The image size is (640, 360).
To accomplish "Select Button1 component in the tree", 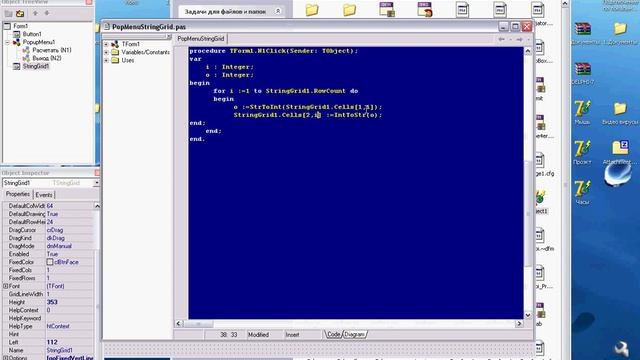I will [x=32, y=34].
